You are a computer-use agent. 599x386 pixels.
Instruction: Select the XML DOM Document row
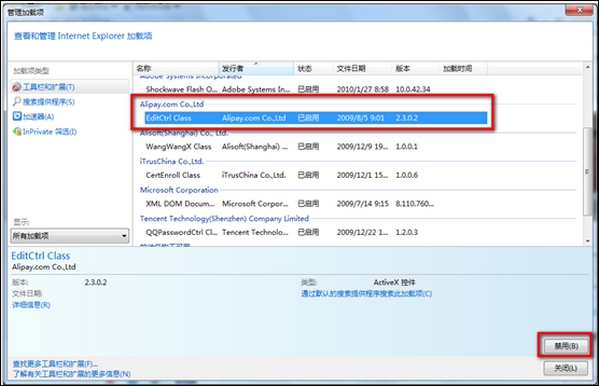316,204
